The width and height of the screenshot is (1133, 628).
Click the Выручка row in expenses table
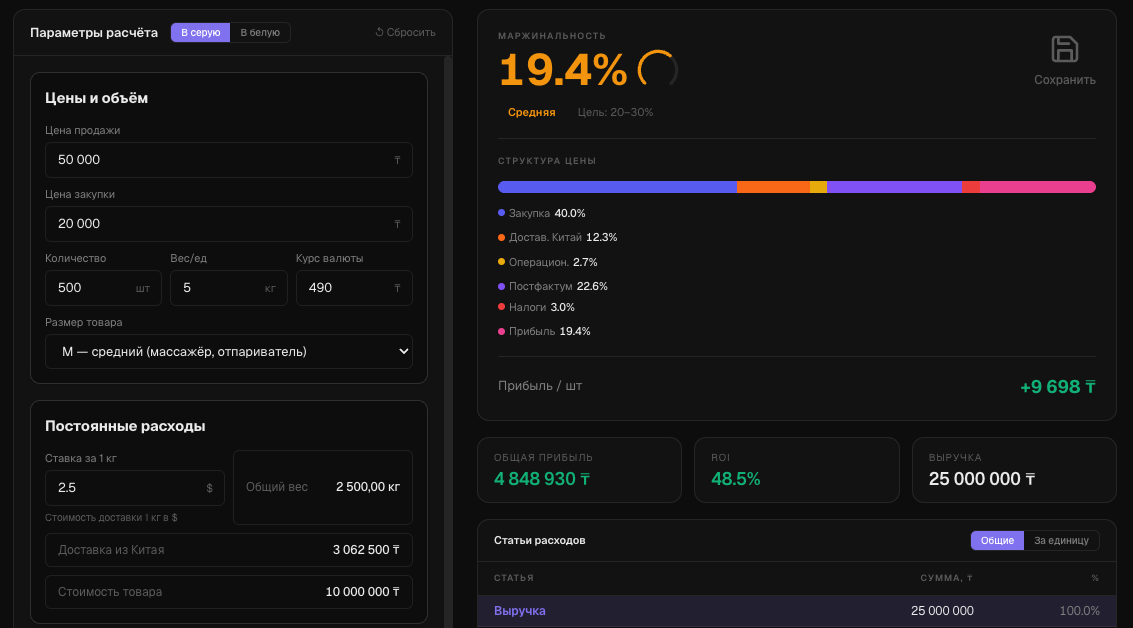pos(797,611)
